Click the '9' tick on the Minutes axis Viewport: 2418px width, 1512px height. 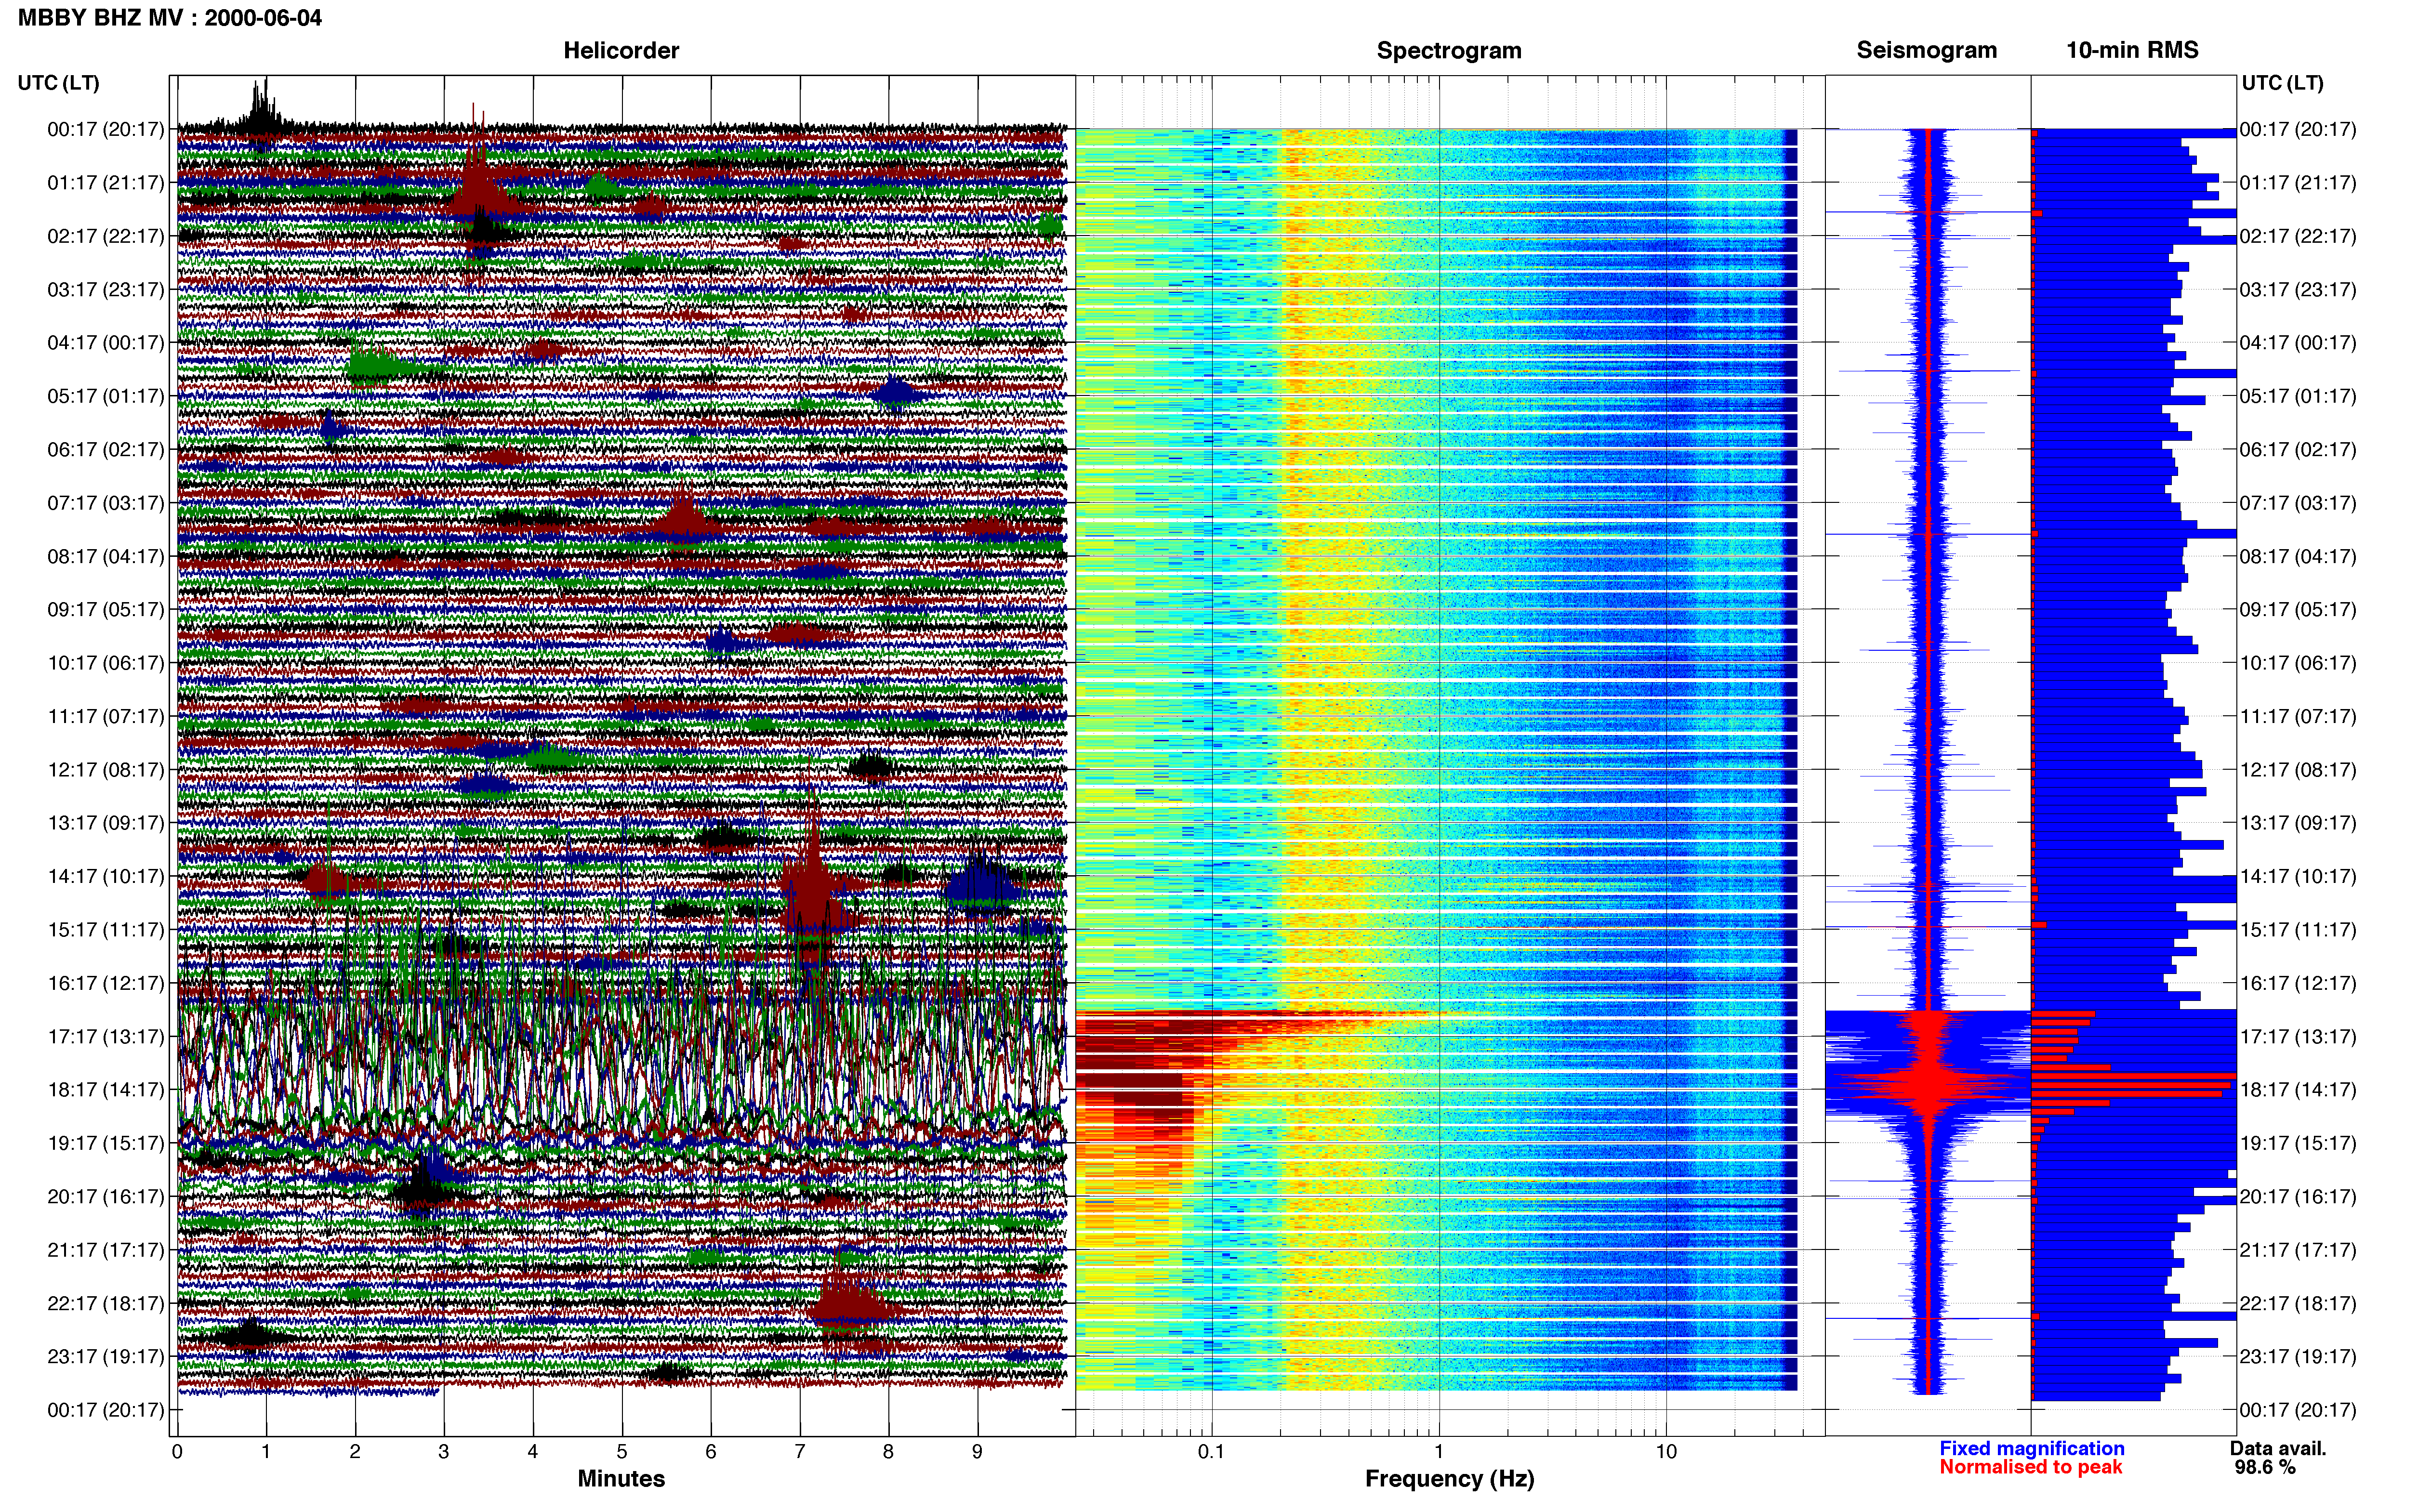pyautogui.click(x=978, y=1451)
